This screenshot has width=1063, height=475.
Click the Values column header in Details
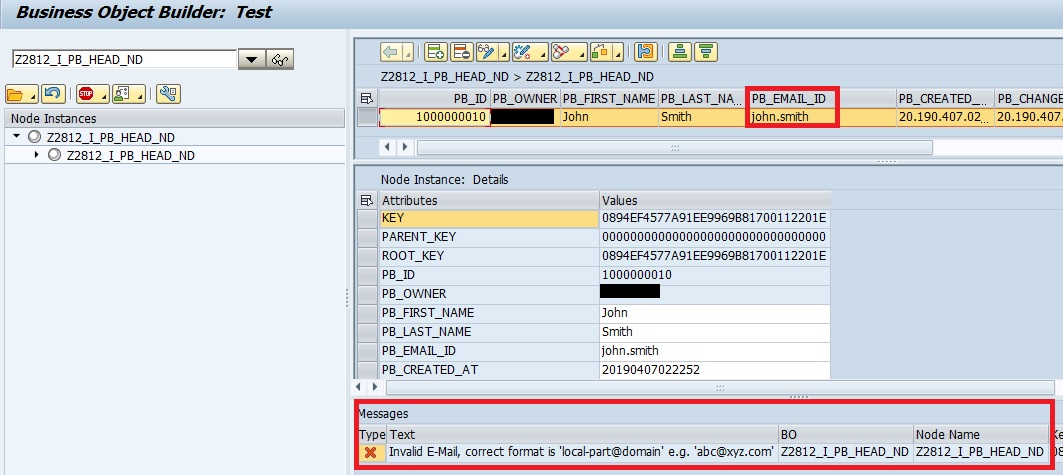coord(715,200)
